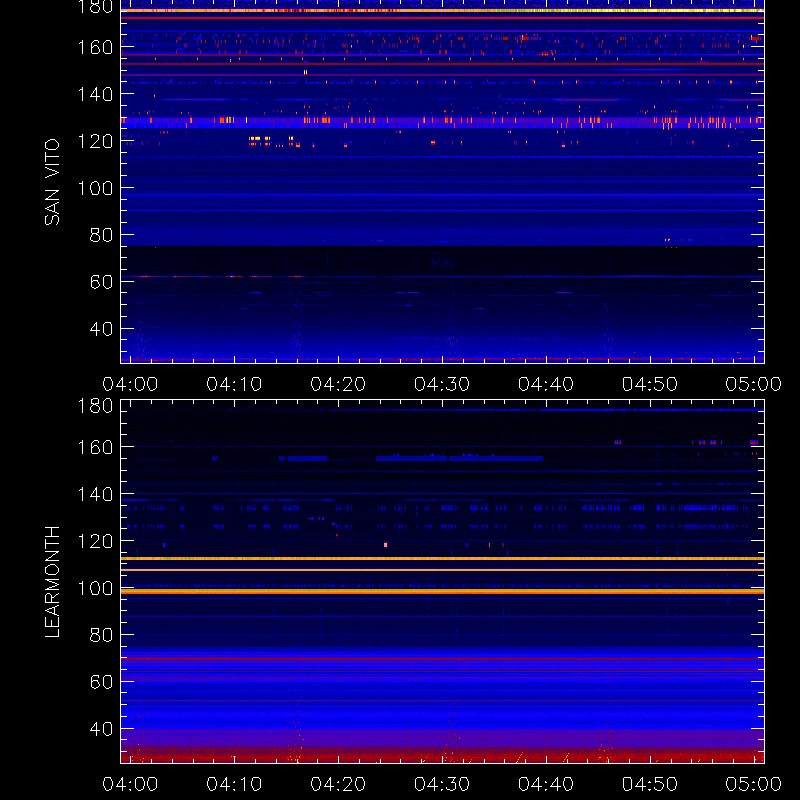Pick the 160 frequency label on San Vito axis
This screenshot has width=800, height=800.
(x=95, y=47)
